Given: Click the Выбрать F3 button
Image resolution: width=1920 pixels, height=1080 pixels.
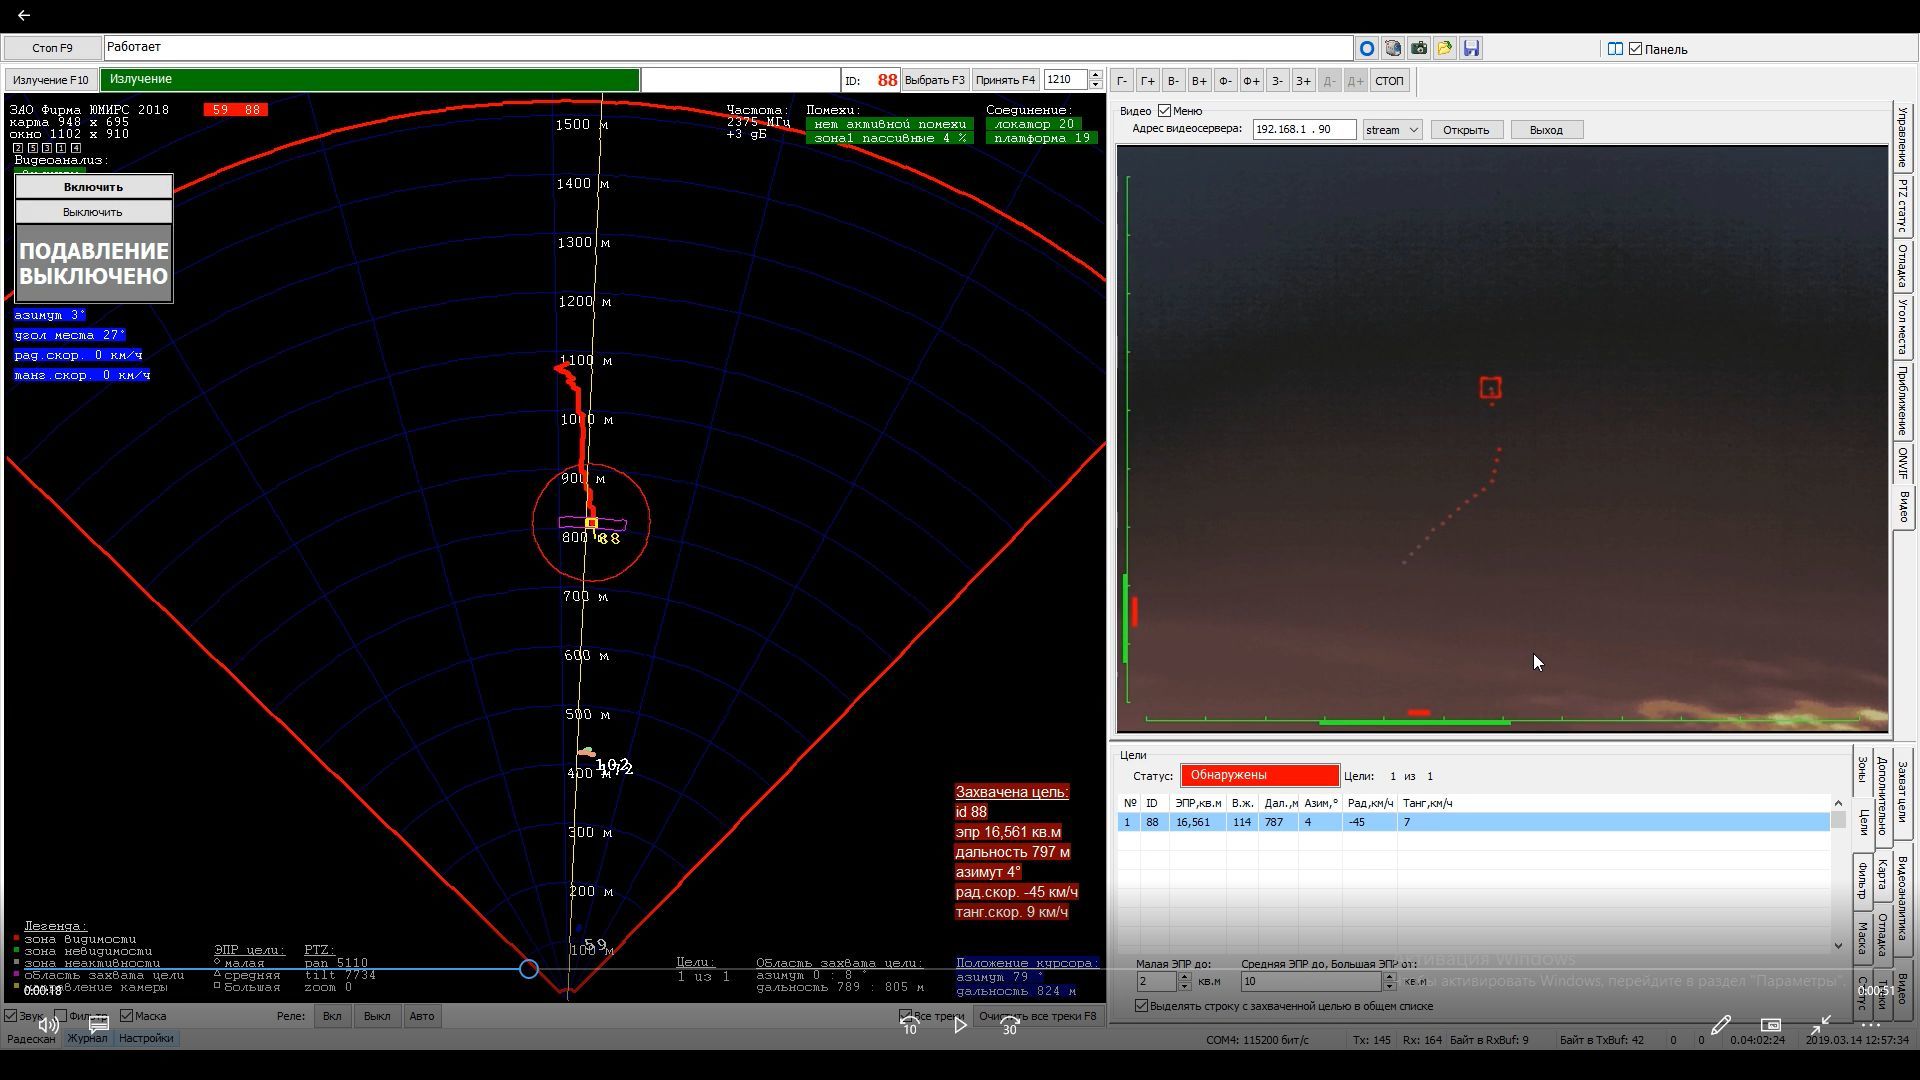Looking at the screenshot, I should point(935,80).
